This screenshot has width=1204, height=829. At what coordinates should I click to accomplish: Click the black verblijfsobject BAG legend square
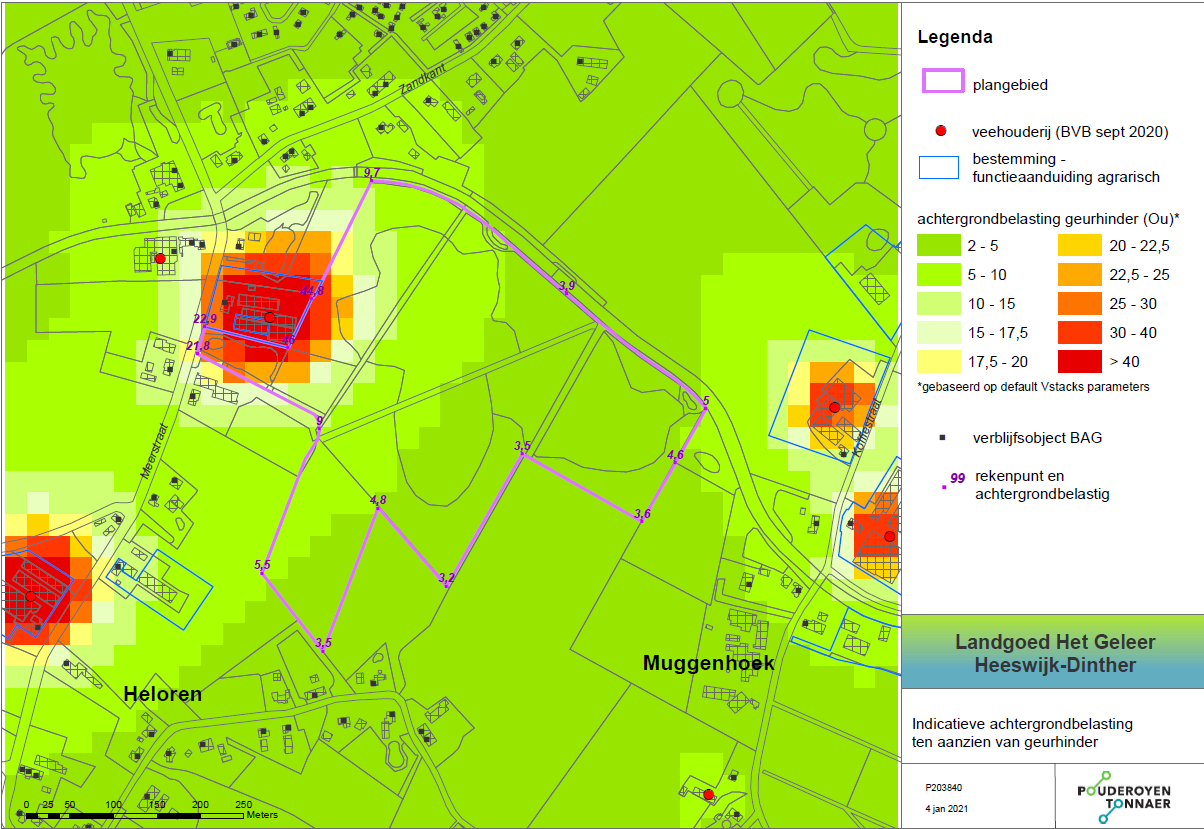point(942,437)
